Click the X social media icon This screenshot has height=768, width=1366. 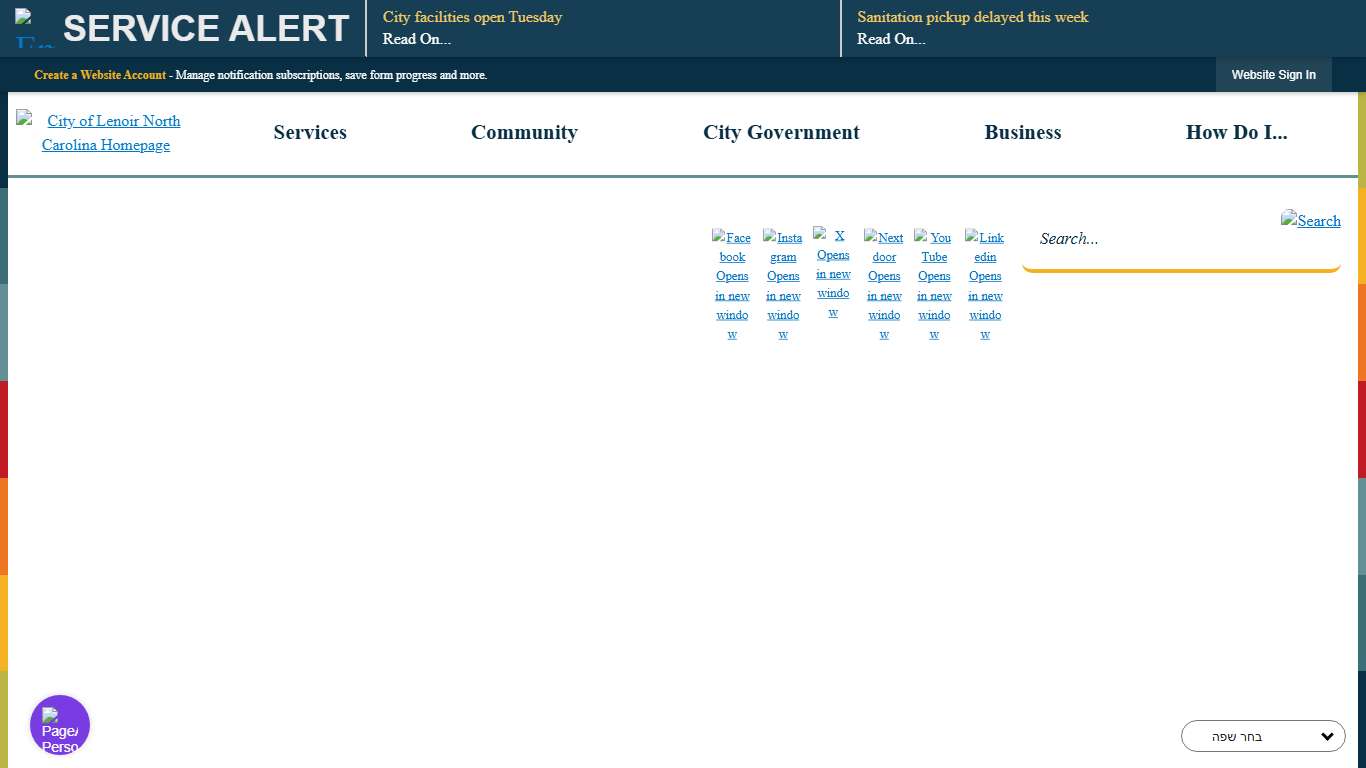coord(833,273)
